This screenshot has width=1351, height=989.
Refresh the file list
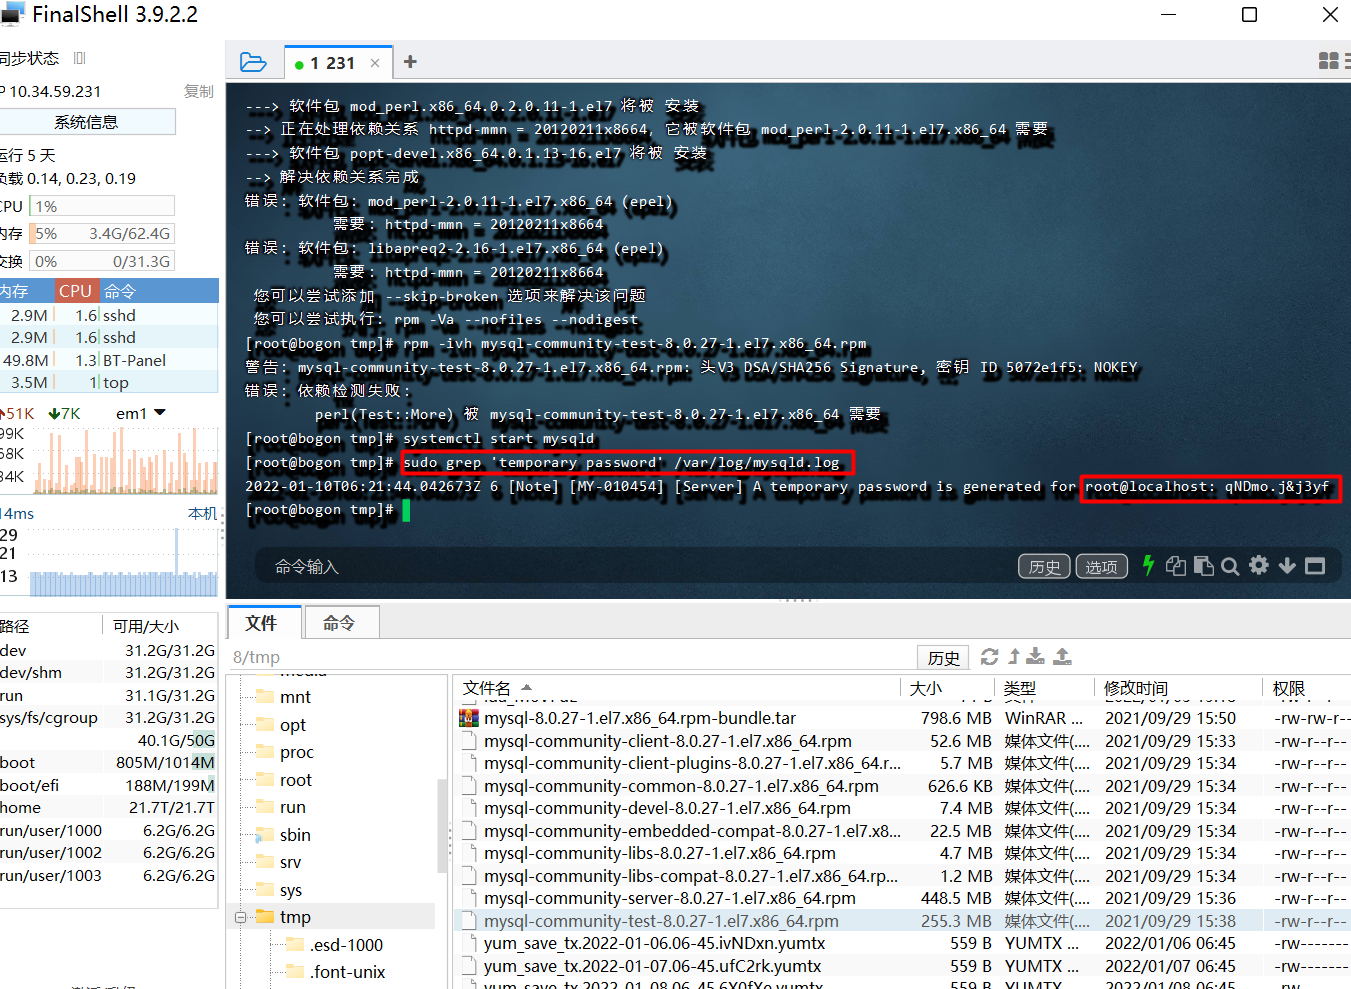[x=990, y=656]
